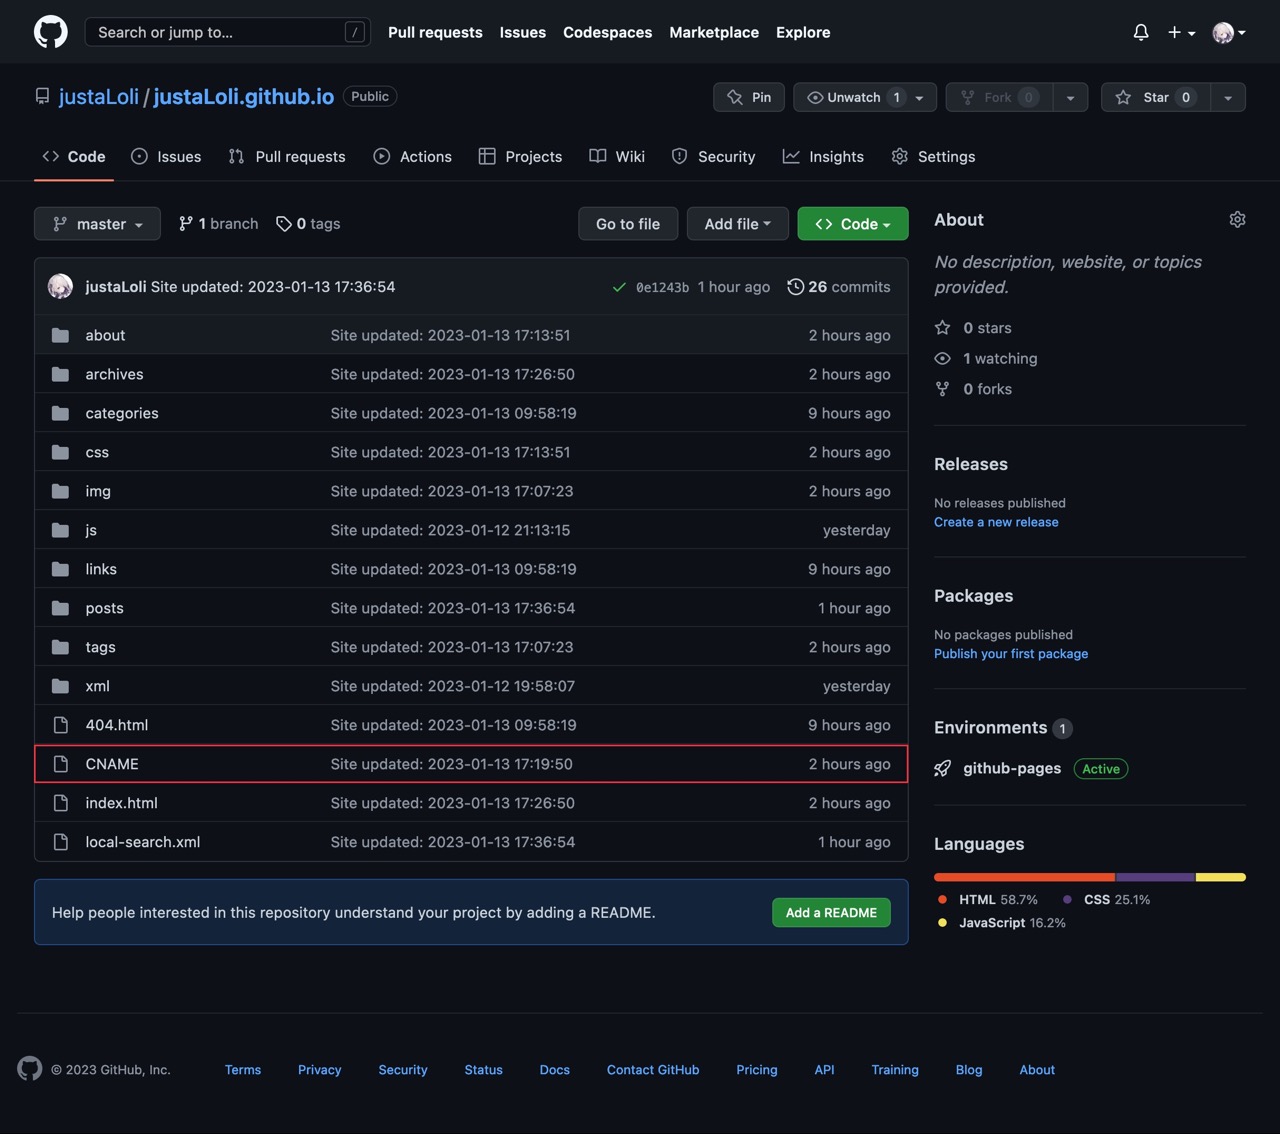Image resolution: width=1280 pixels, height=1134 pixels.
Task: Click the 404.html file icon
Action: pos(60,725)
